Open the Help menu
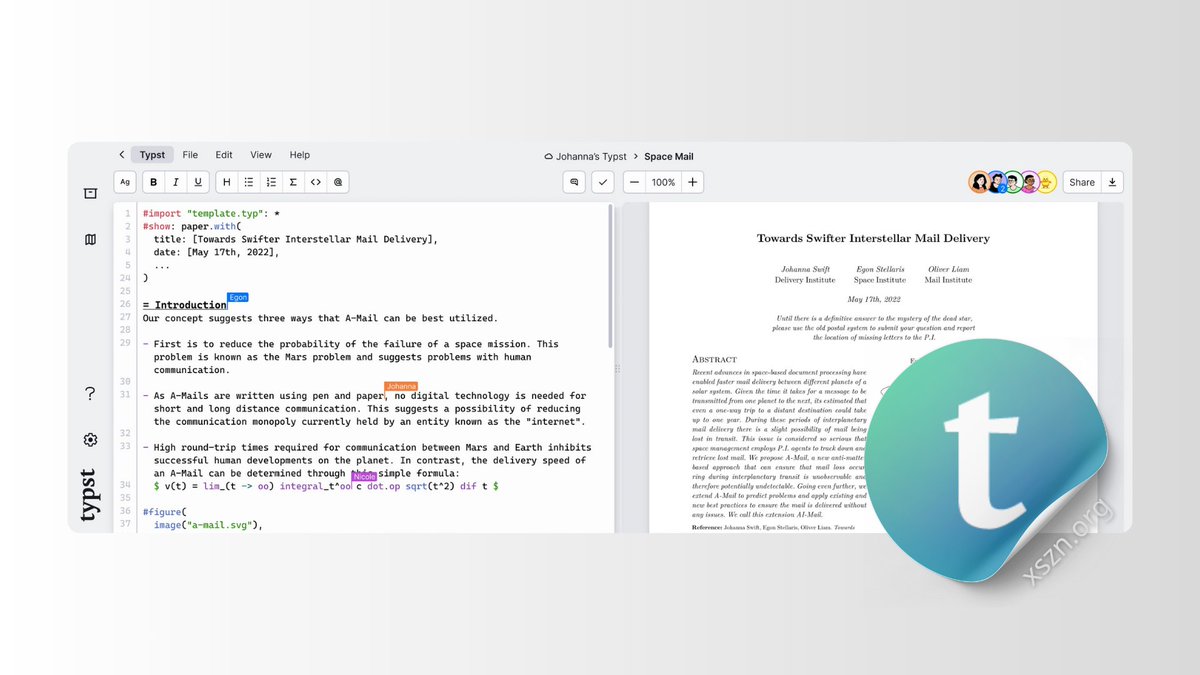This screenshot has height=675, width=1200. coord(300,155)
